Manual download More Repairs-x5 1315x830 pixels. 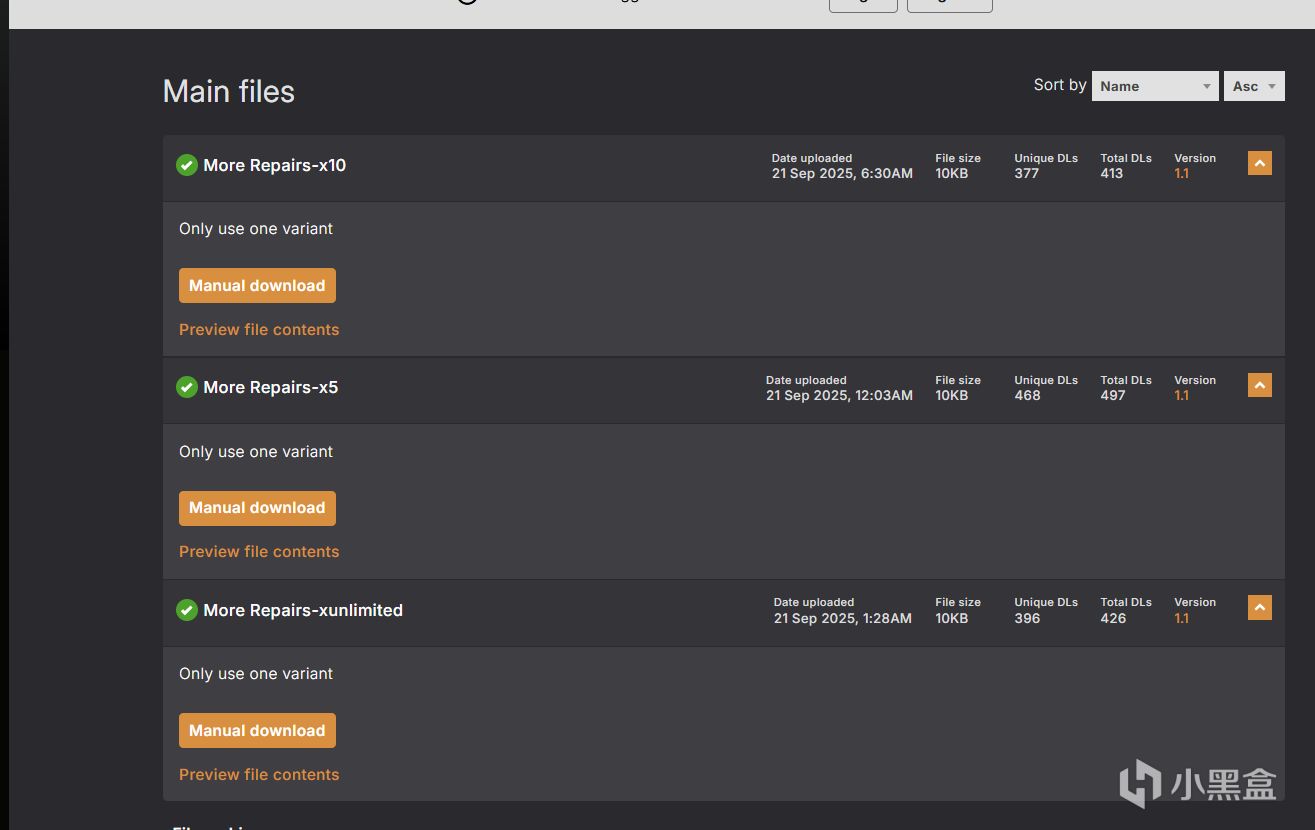coord(257,508)
